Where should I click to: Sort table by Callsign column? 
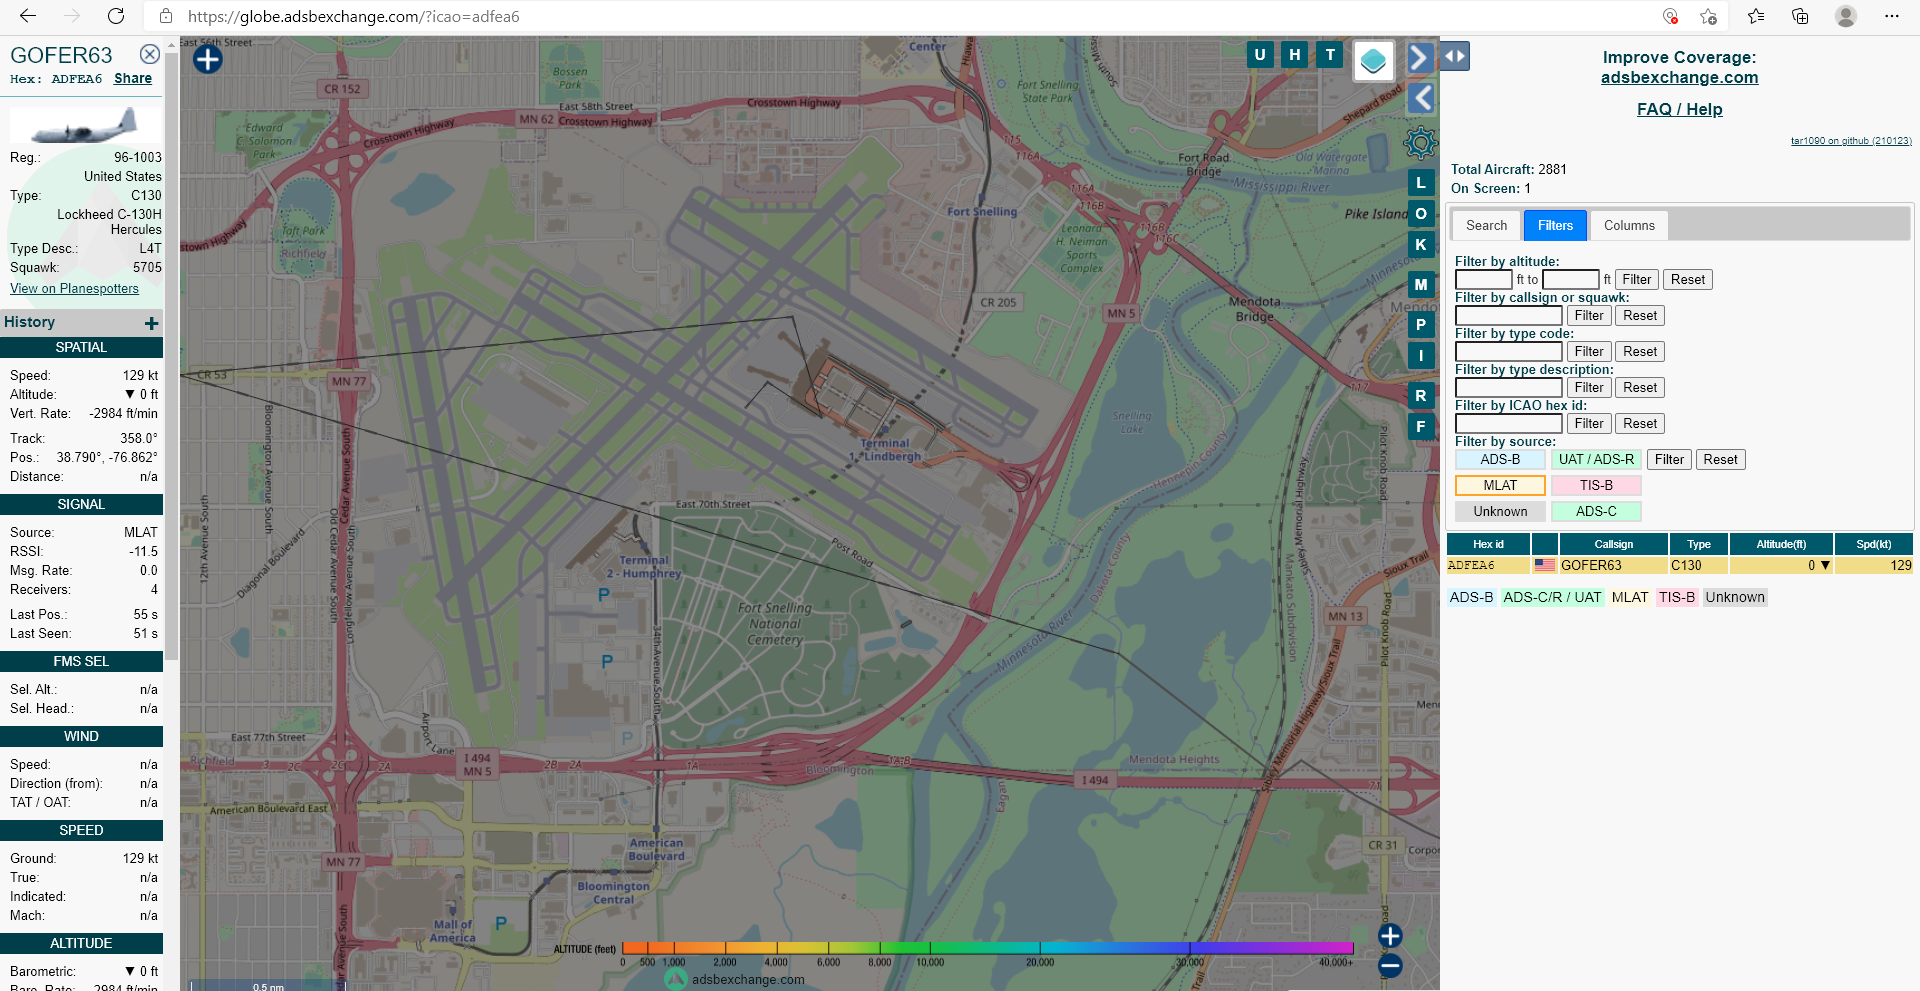[x=1613, y=544]
